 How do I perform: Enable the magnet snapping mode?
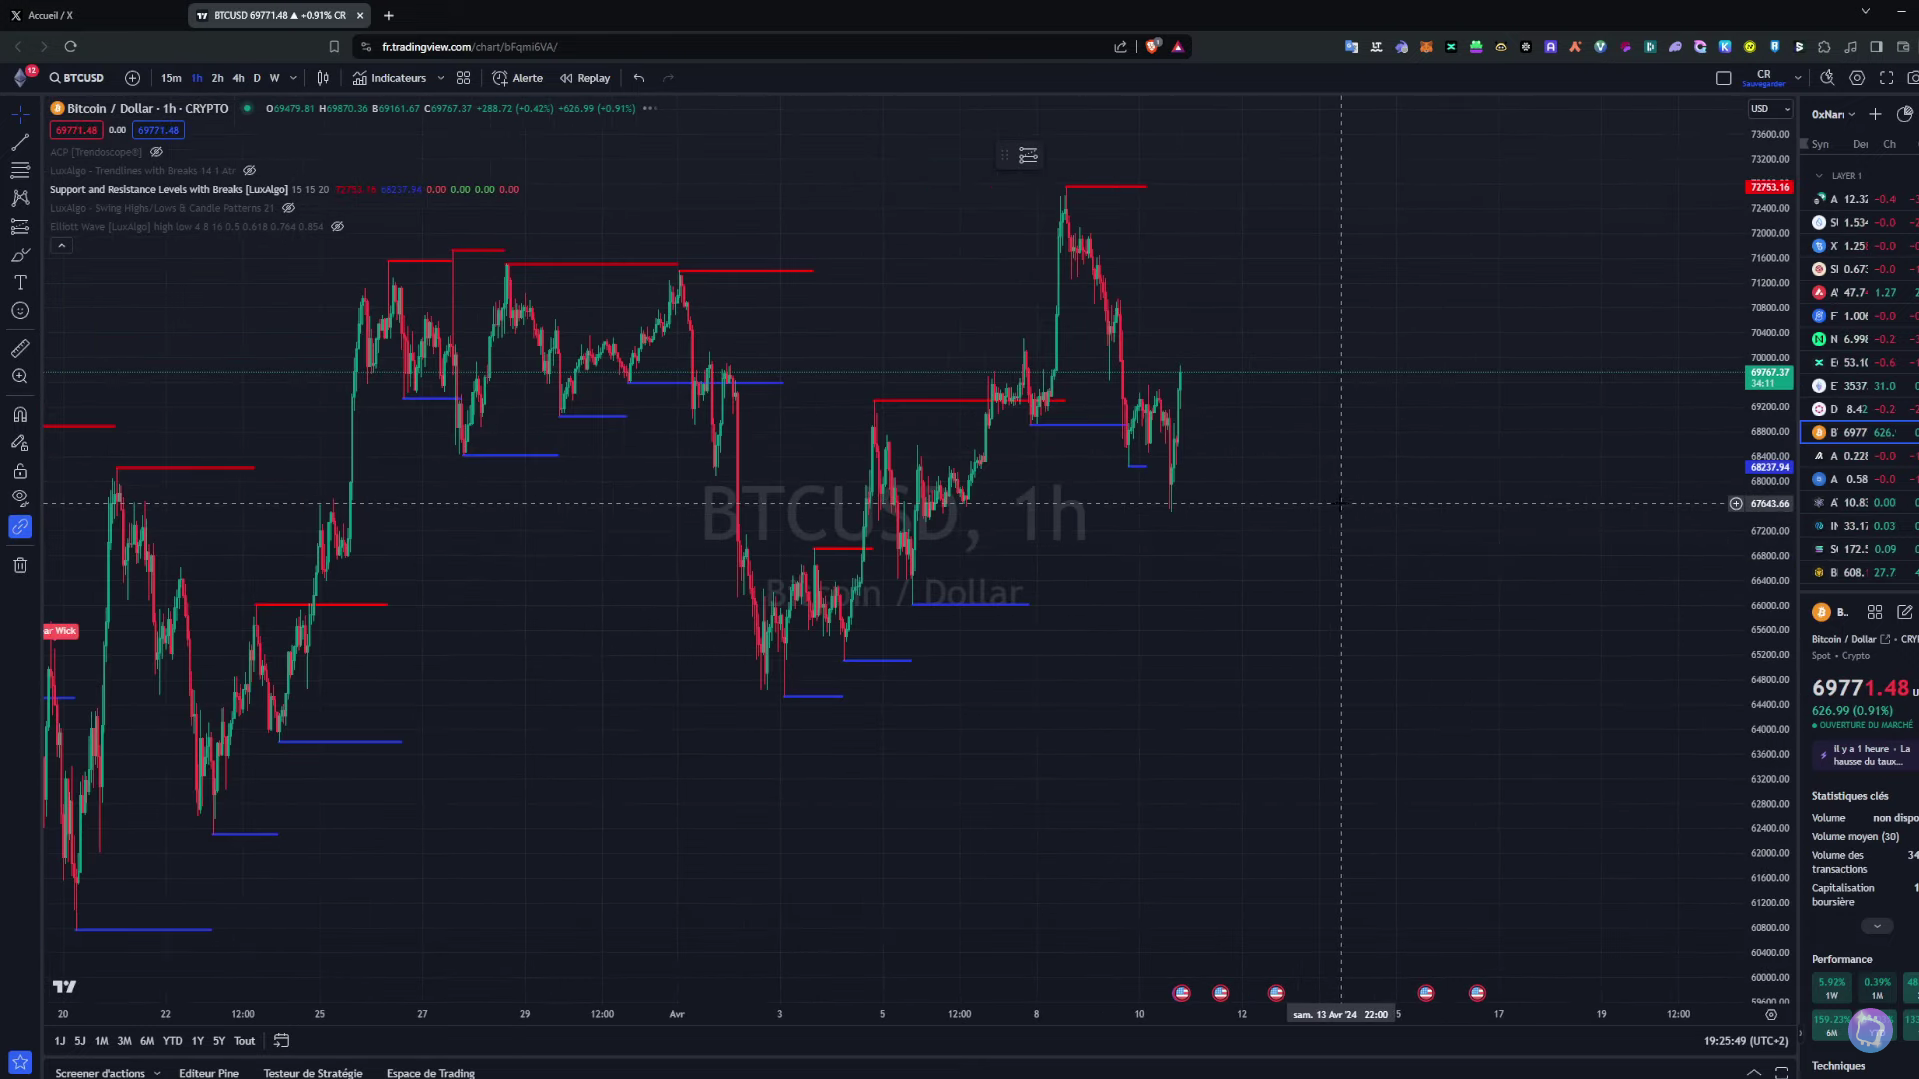click(x=20, y=413)
